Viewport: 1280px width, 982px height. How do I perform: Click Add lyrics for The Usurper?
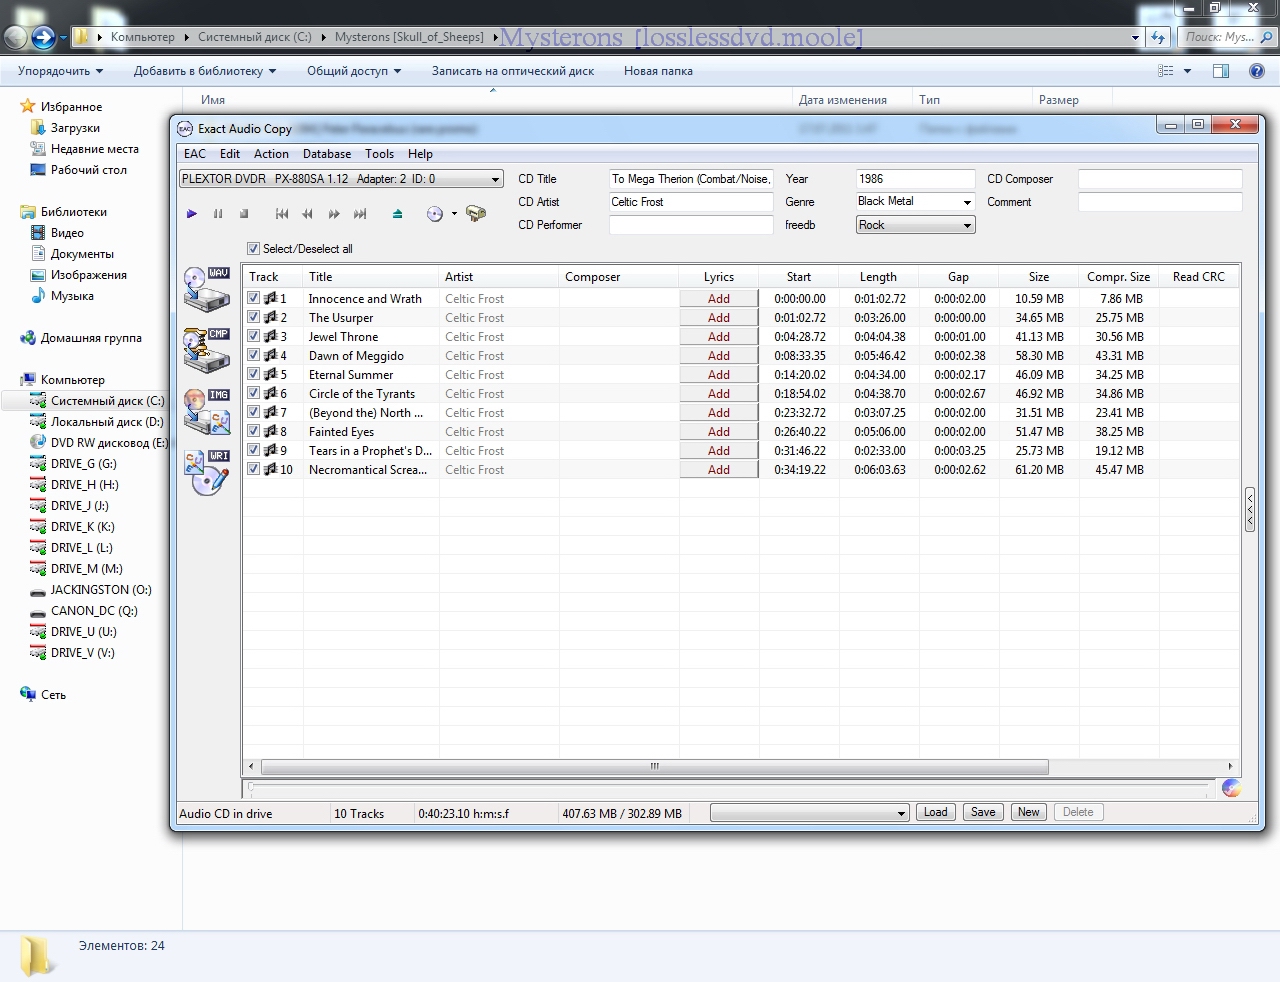click(x=719, y=317)
